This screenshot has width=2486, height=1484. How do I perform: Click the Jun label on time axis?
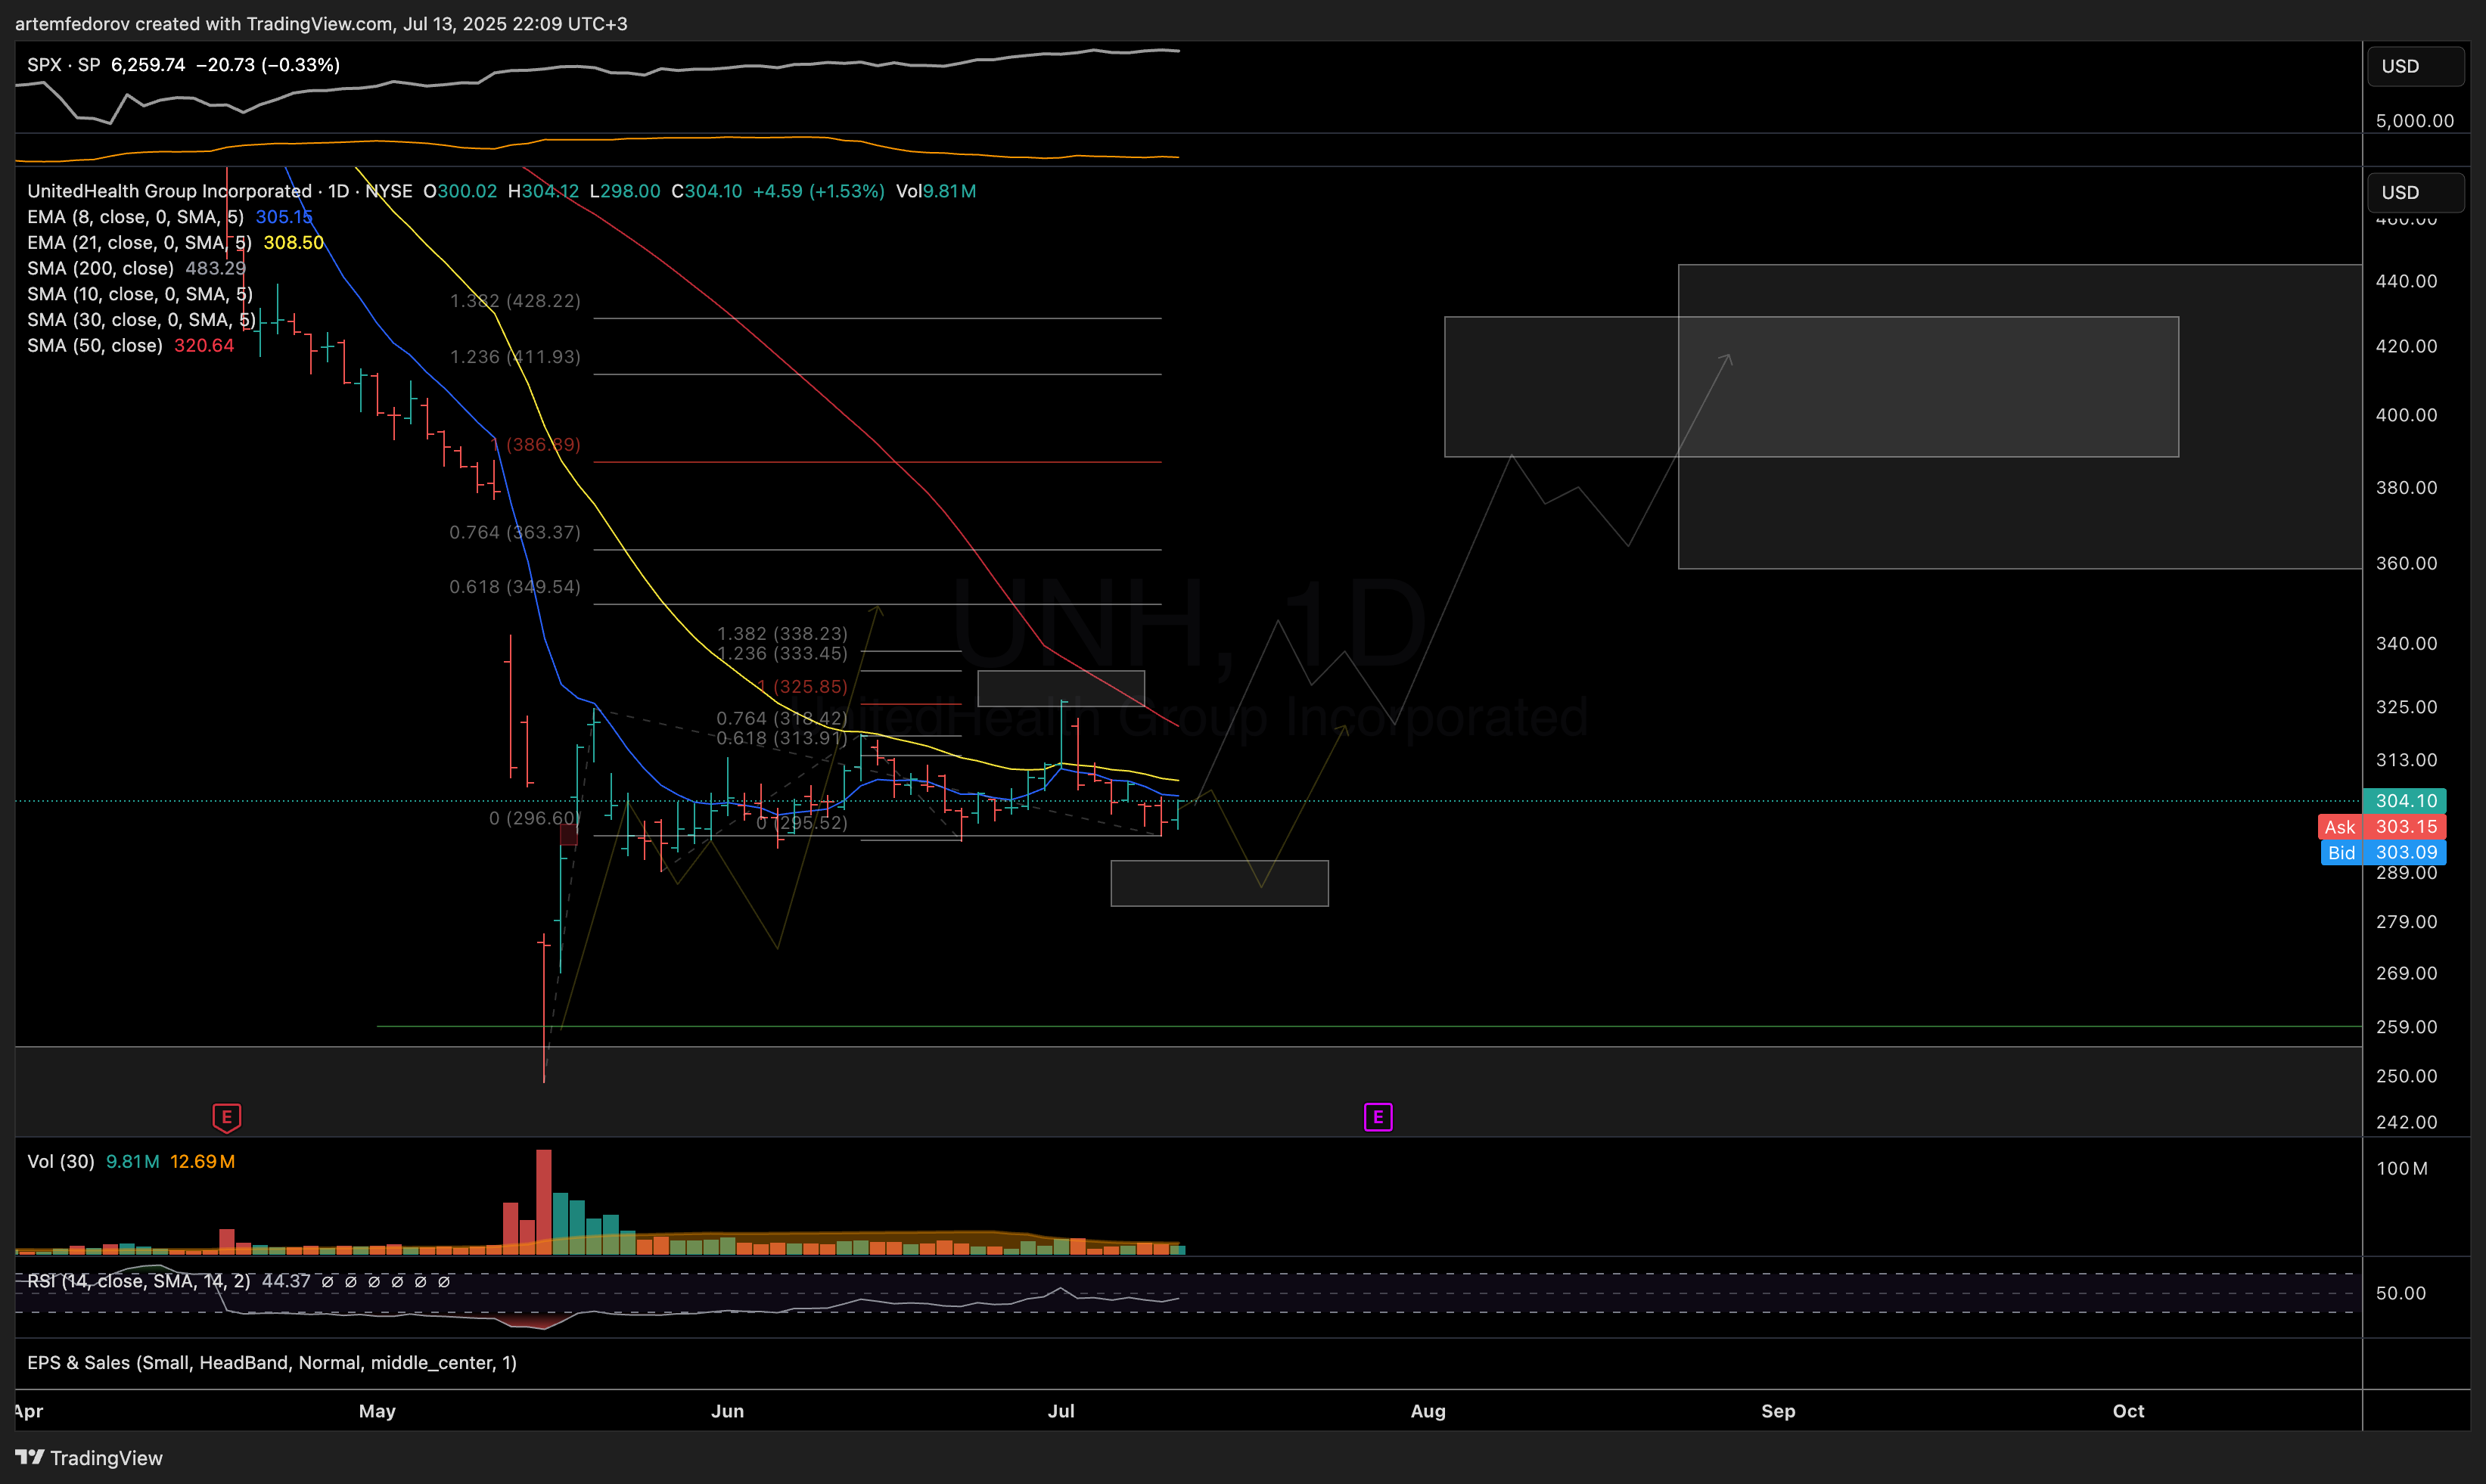click(x=727, y=1411)
